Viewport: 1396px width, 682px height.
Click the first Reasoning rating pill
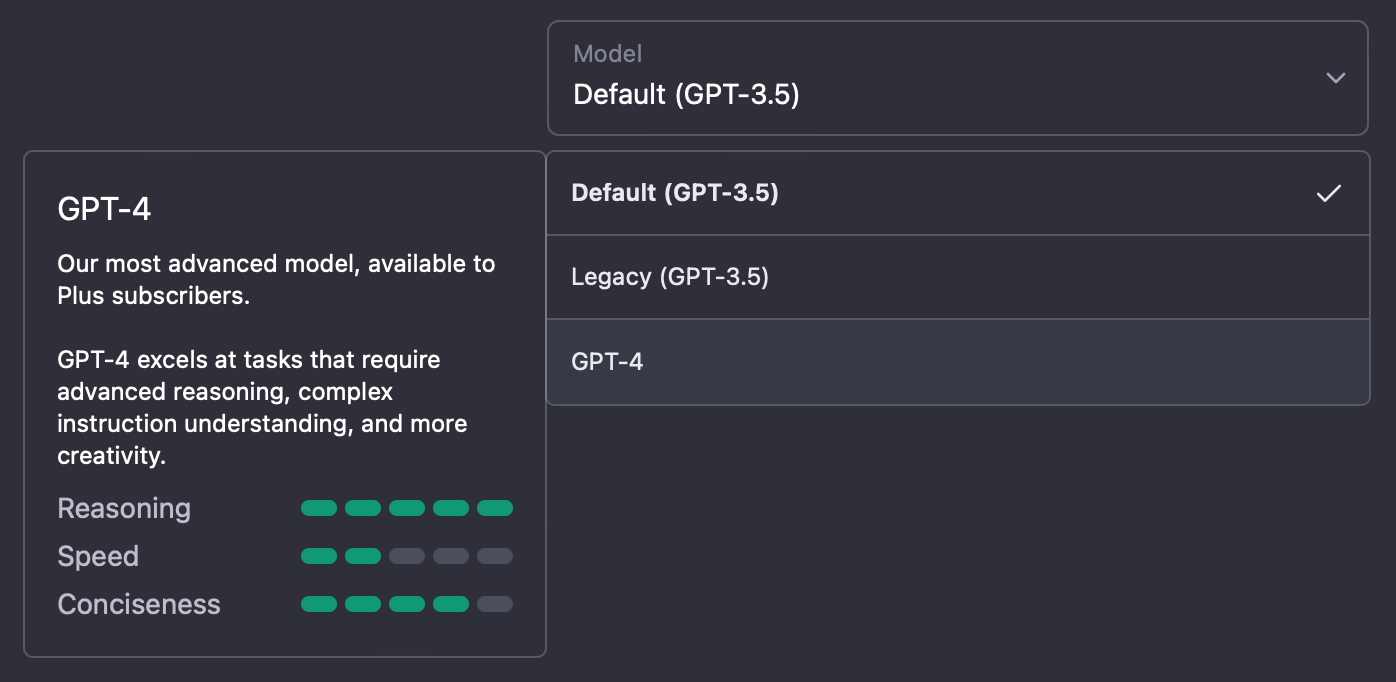pos(319,508)
